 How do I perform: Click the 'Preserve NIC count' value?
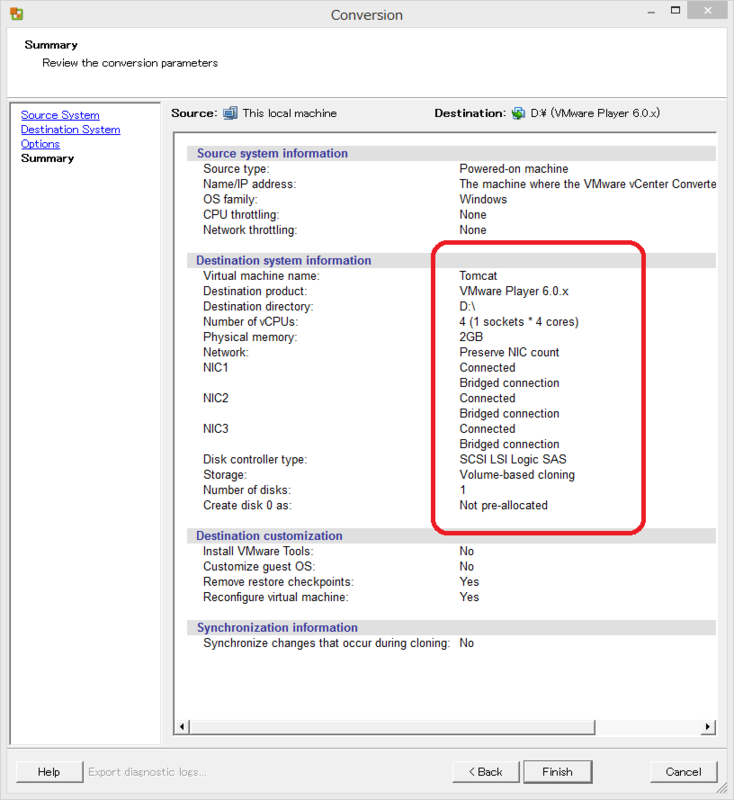[509, 352]
